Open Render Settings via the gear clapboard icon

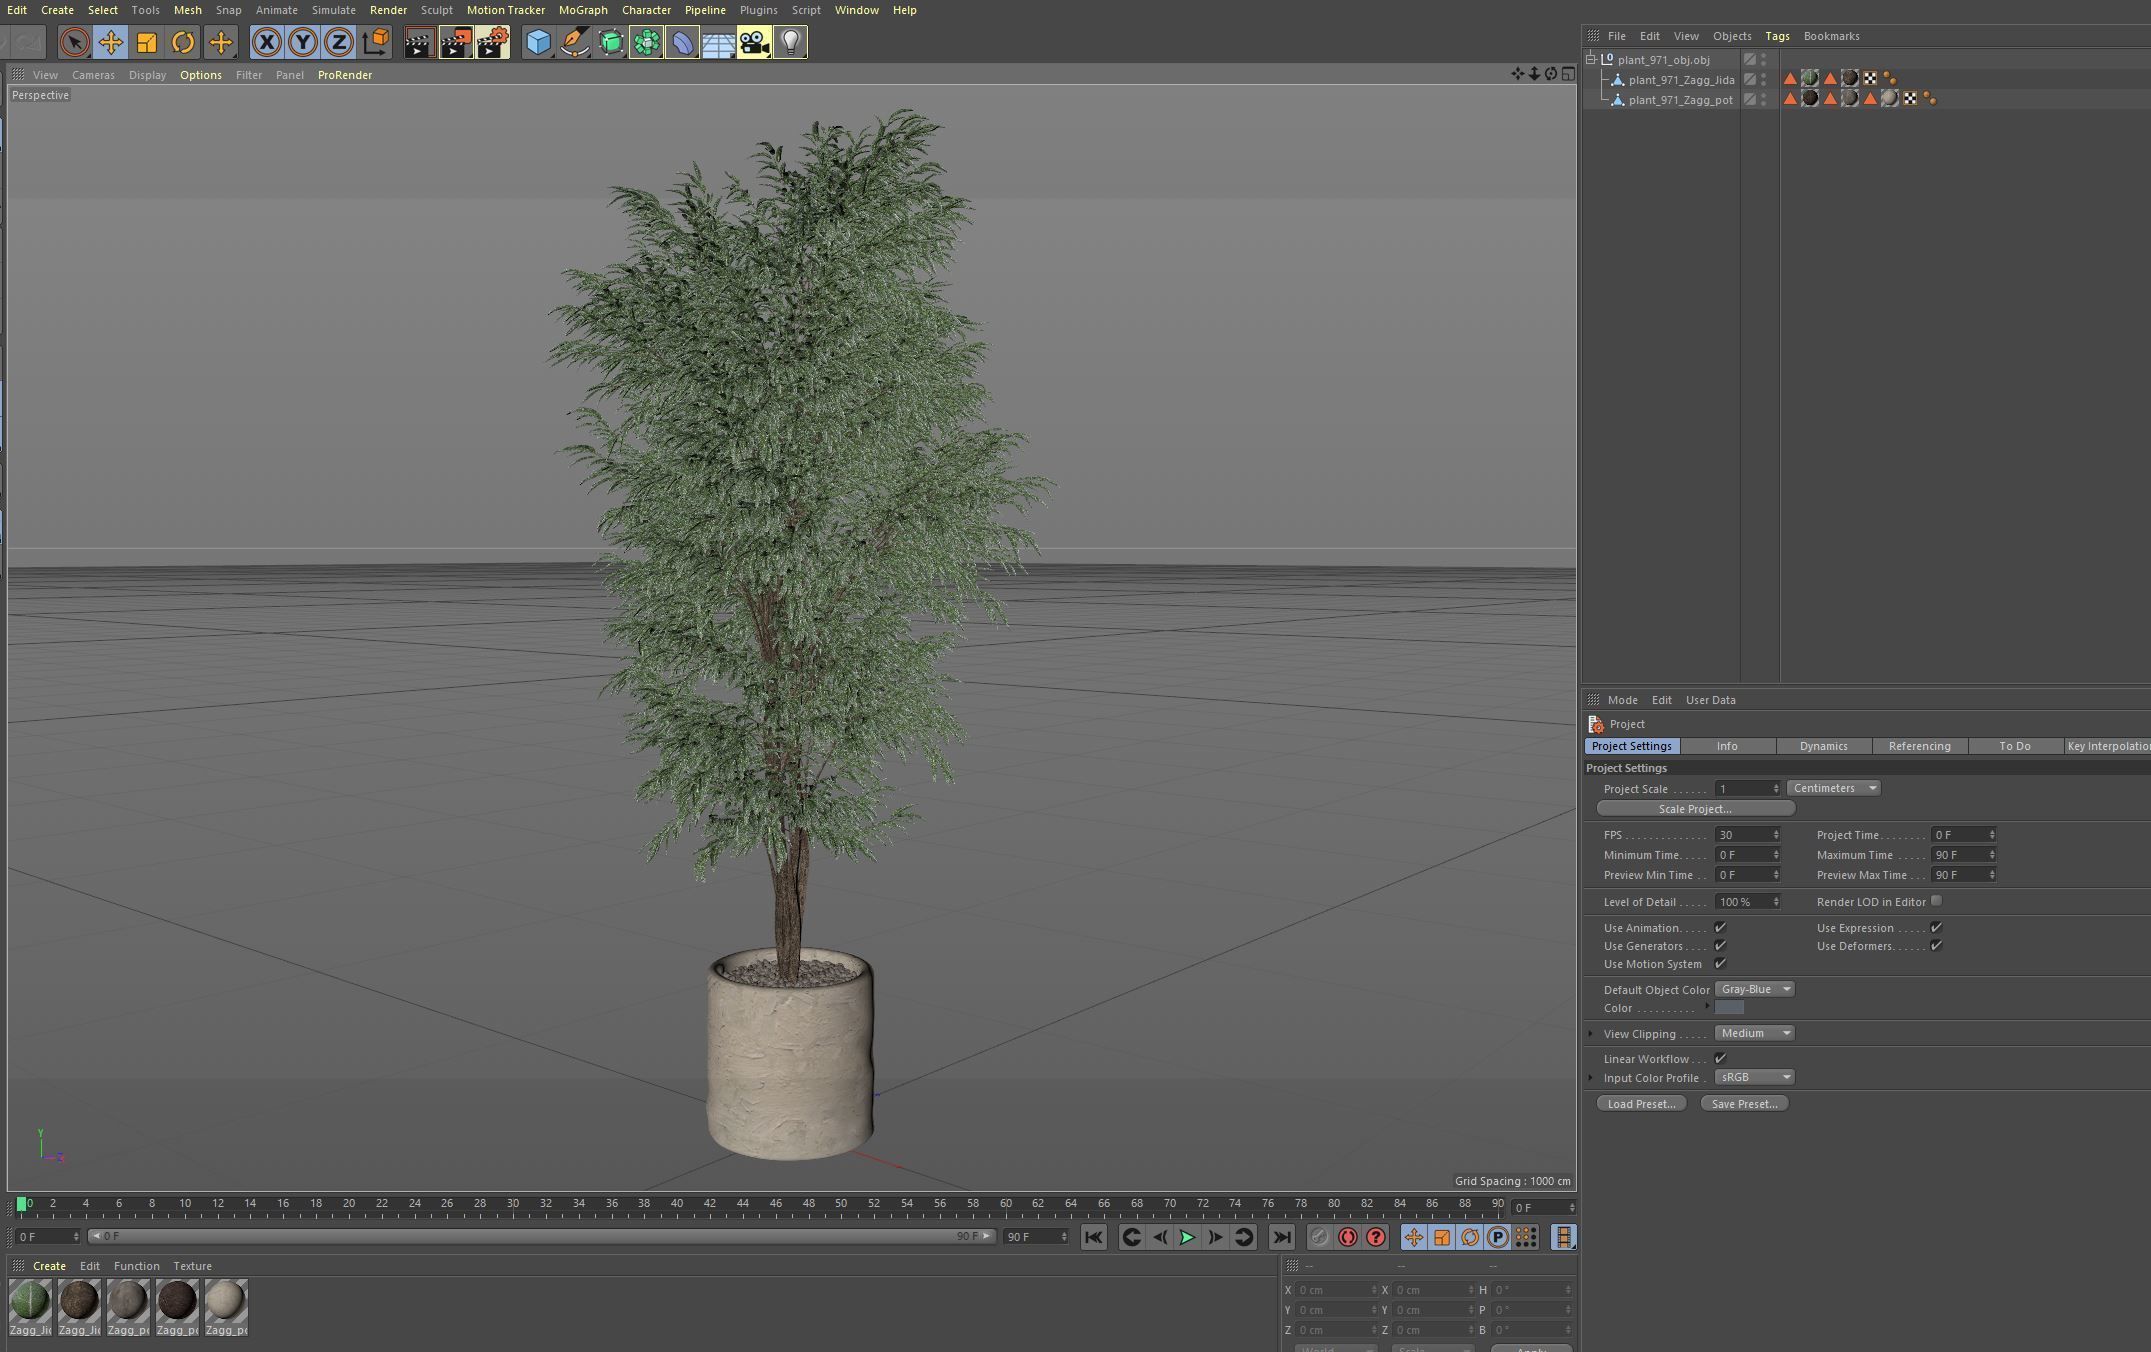pos(491,42)
